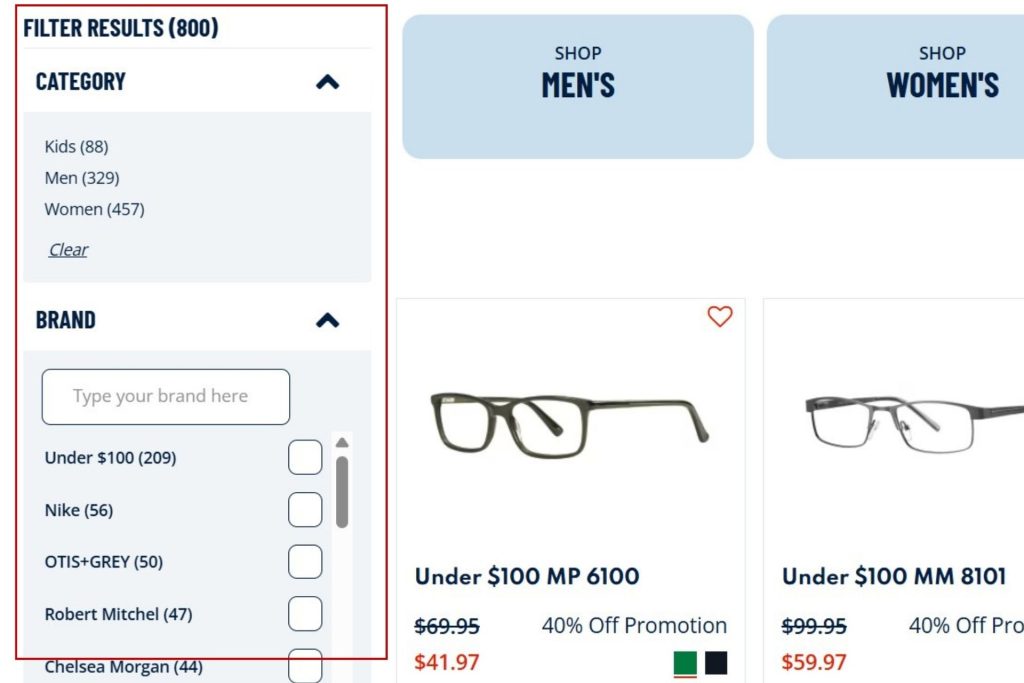
Task: Collapse the Category filter section
Action: tap(328, 83)
